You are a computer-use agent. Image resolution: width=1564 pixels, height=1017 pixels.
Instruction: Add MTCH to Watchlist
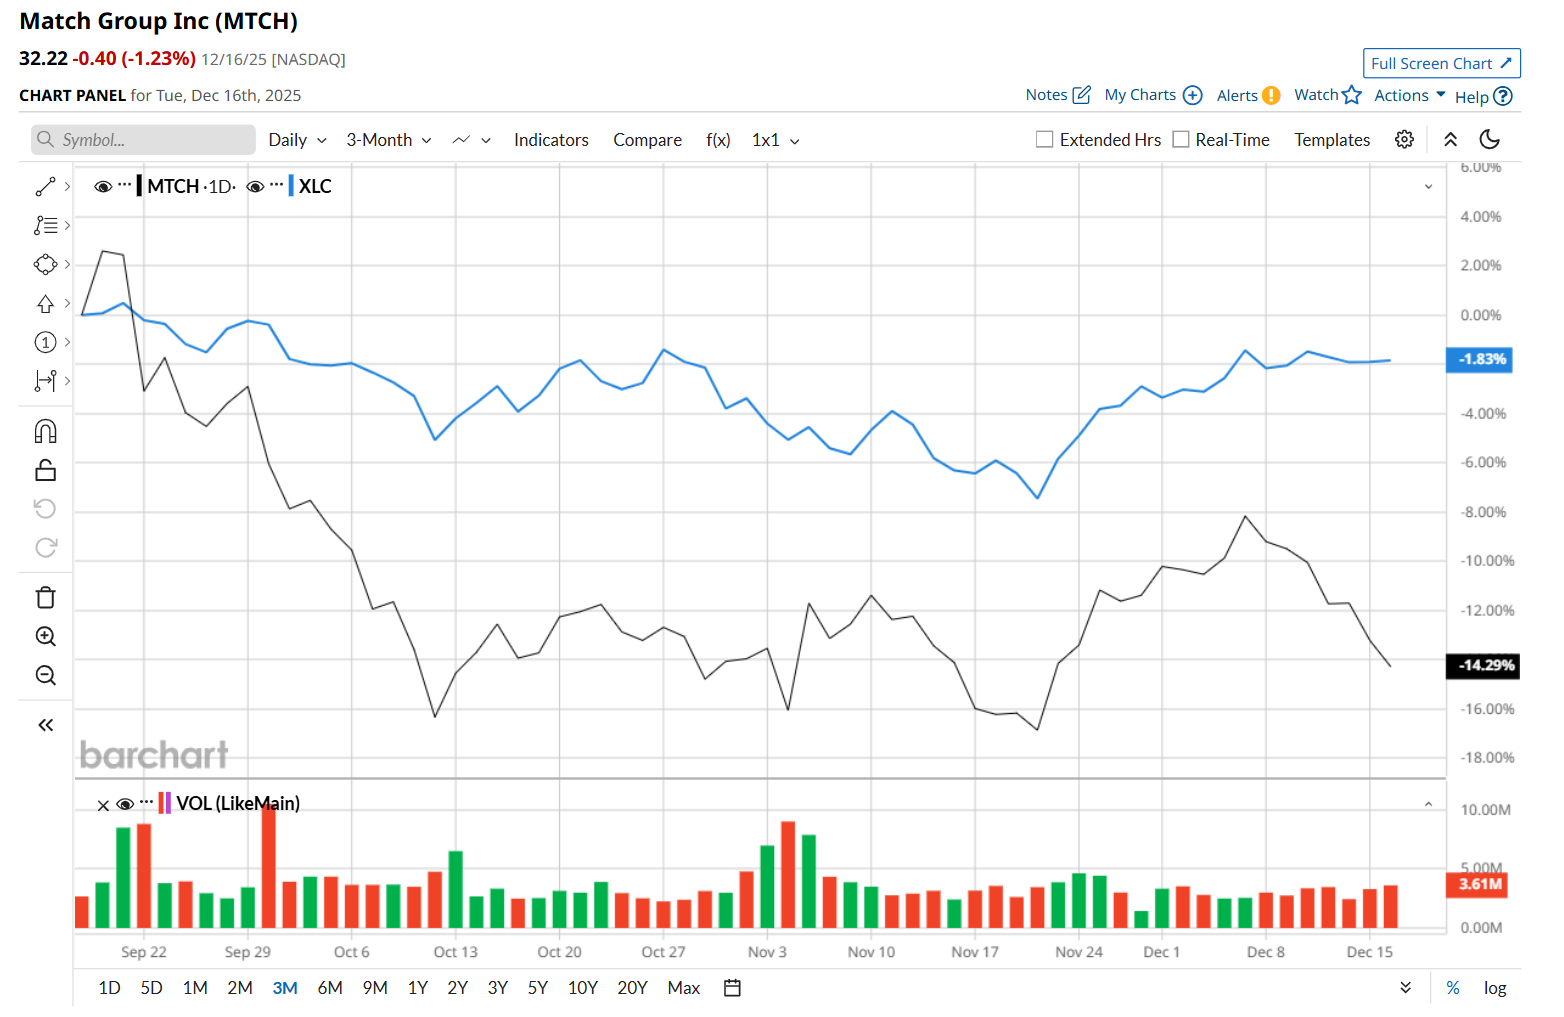click(1328, 95)
